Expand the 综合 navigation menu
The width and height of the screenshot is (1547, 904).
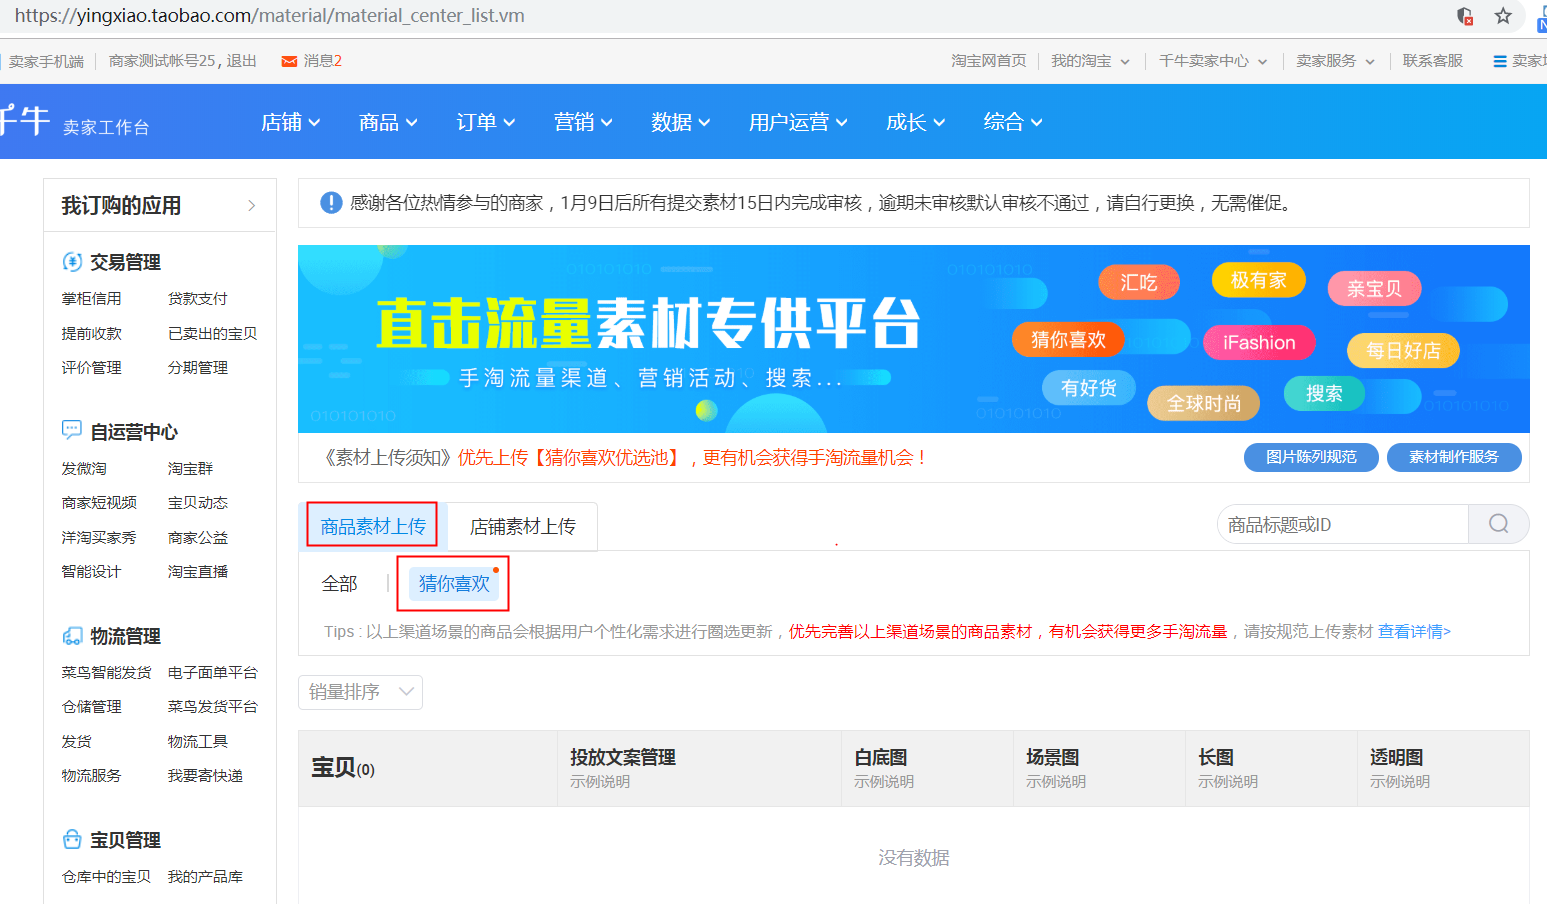tap(1013, 122)
